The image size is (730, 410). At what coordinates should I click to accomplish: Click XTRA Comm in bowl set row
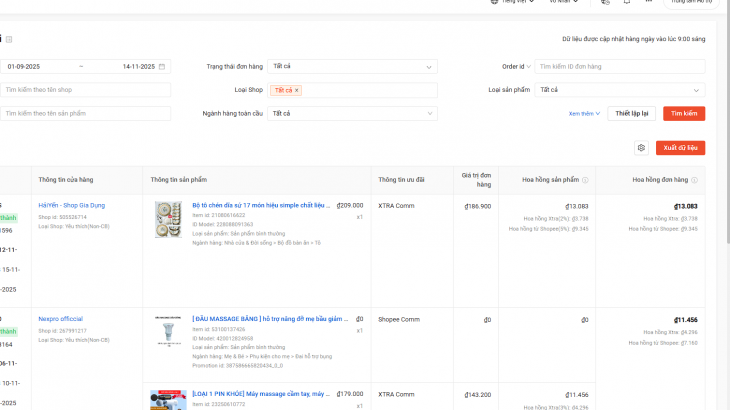pos(396,206)
